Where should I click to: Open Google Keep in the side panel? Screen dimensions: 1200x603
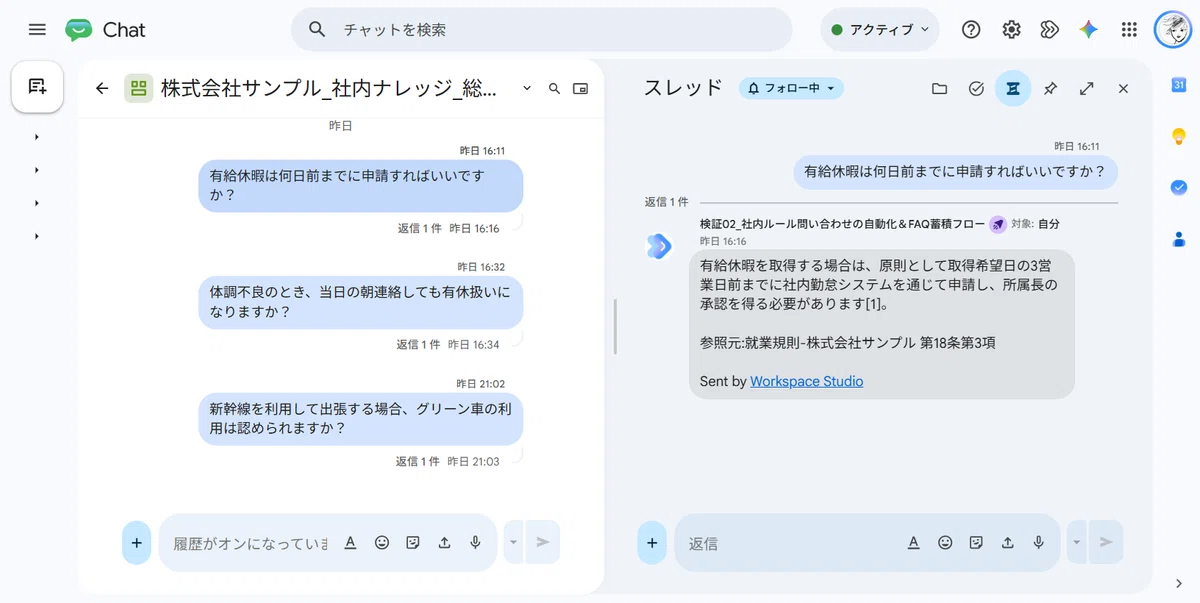point(1178,136)
